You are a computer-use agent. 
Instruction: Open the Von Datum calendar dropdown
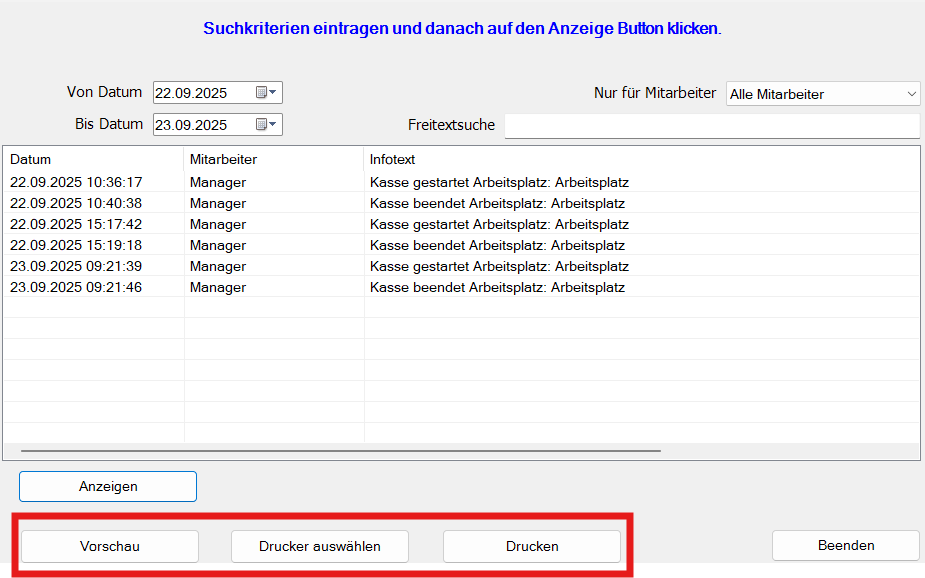[x=267, y=93]
